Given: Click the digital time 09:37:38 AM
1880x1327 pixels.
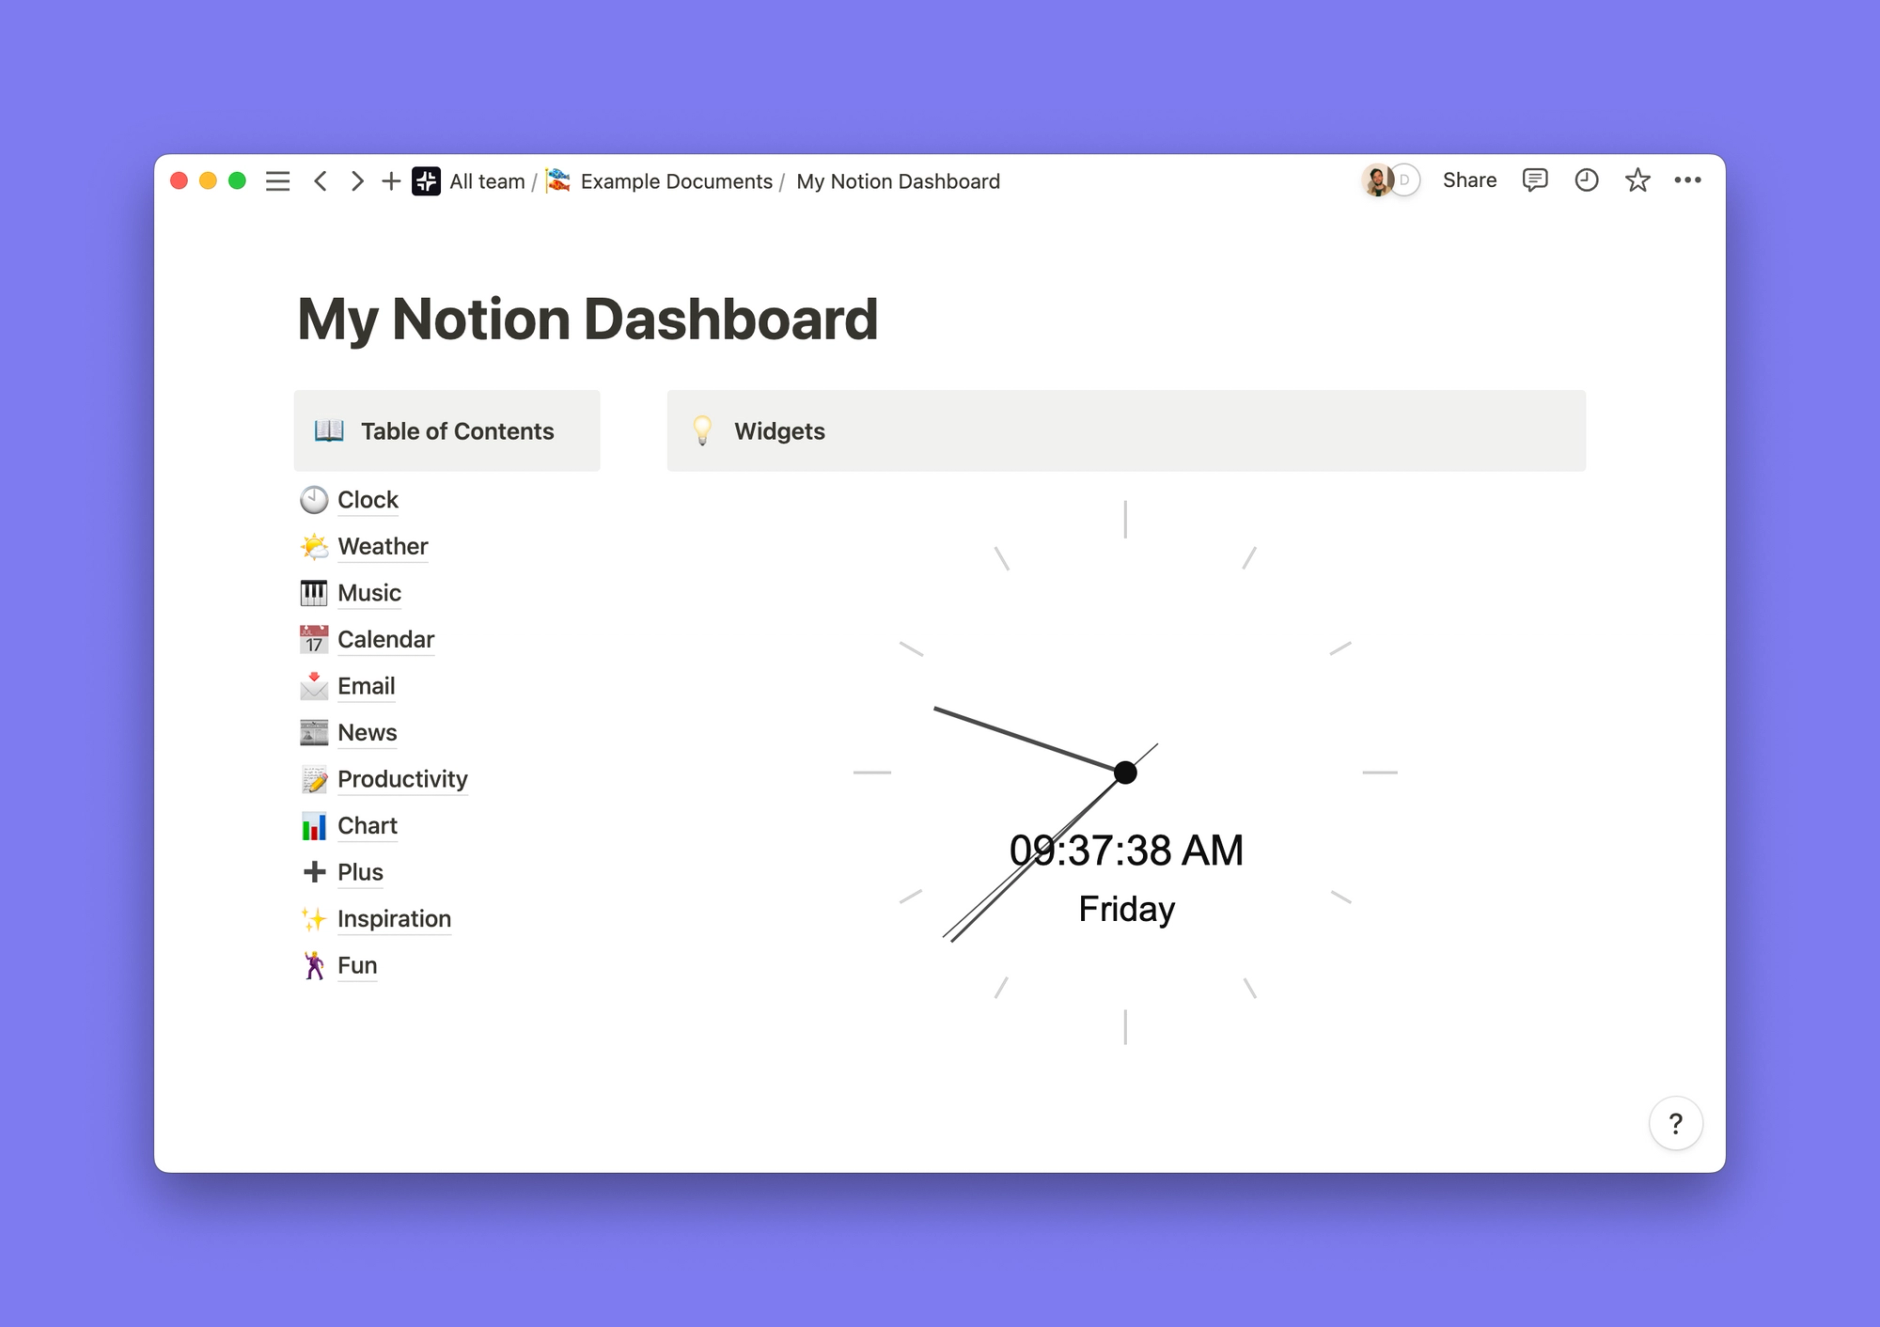Looking at the screenshot, I should pyautogui.click(x=1126, y=850).
